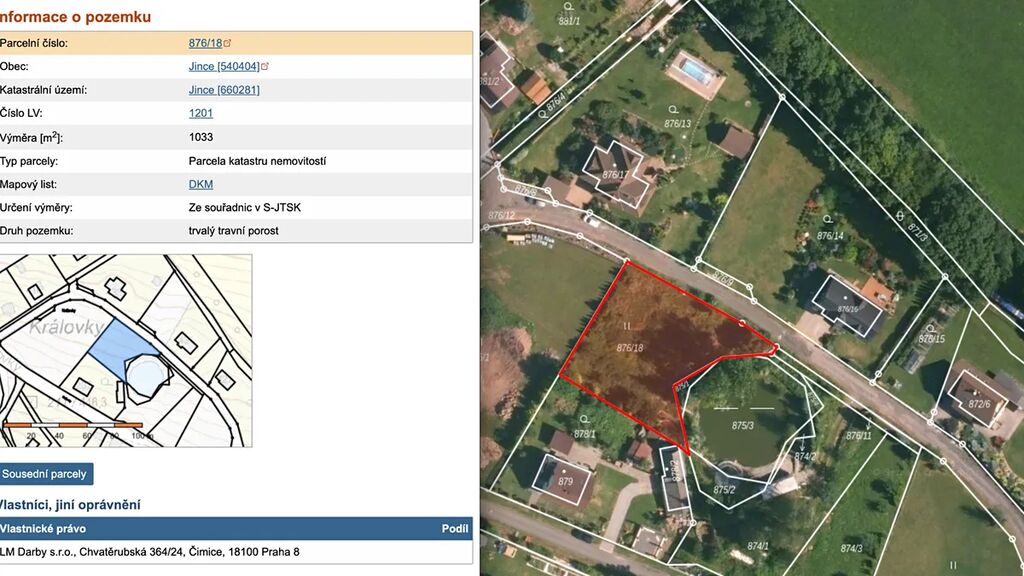Open parcel number 876/18 link
The width and height of the screenshot is (1024, 576).
[205, 43]
